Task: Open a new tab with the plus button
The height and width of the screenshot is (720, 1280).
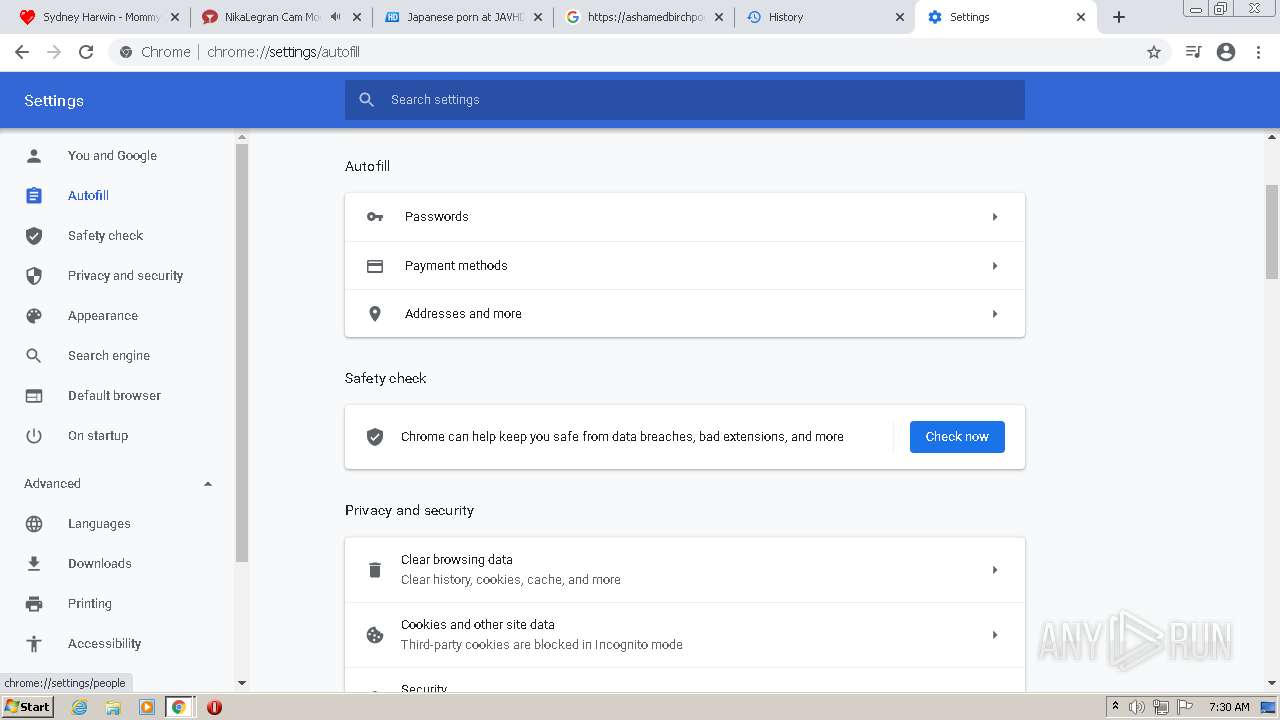Action: 1119,17
